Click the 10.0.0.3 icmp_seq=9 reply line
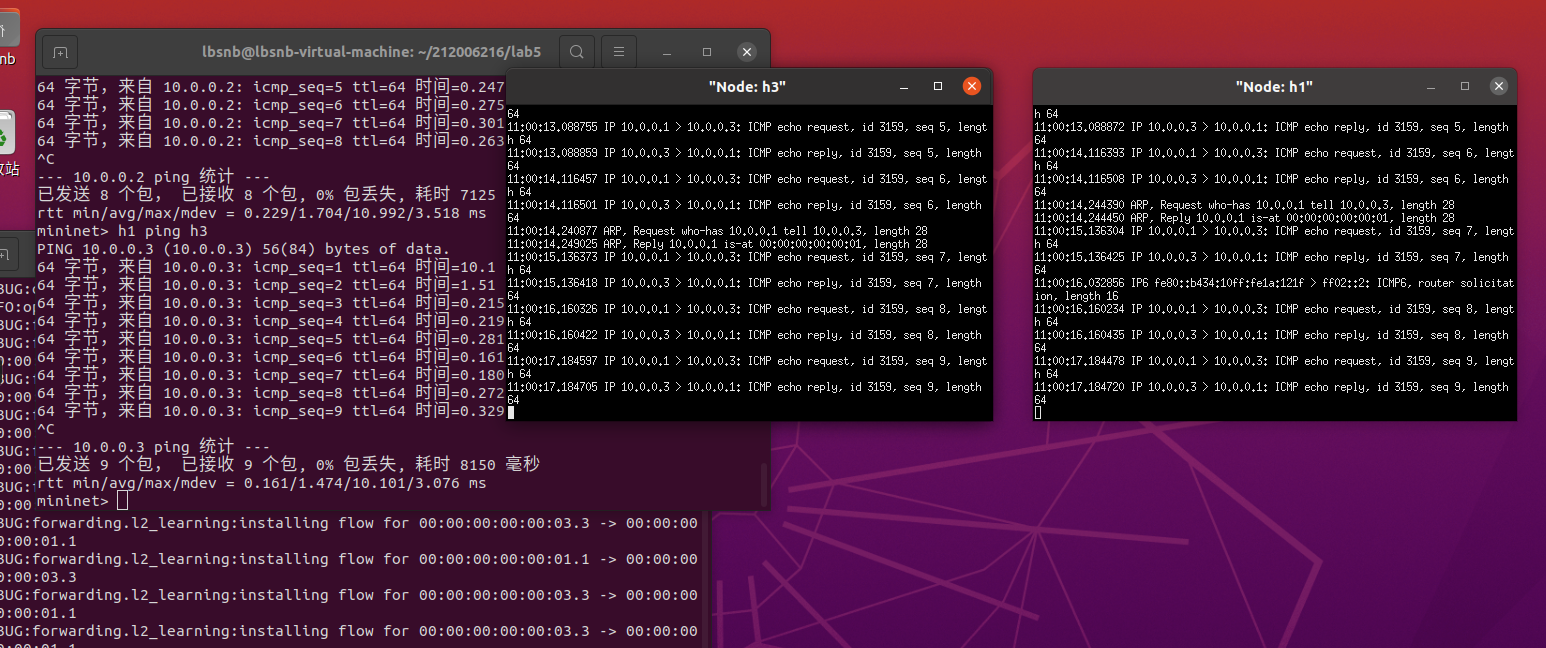The width and height of the screenshot is (1546, 648). [270, 411]
